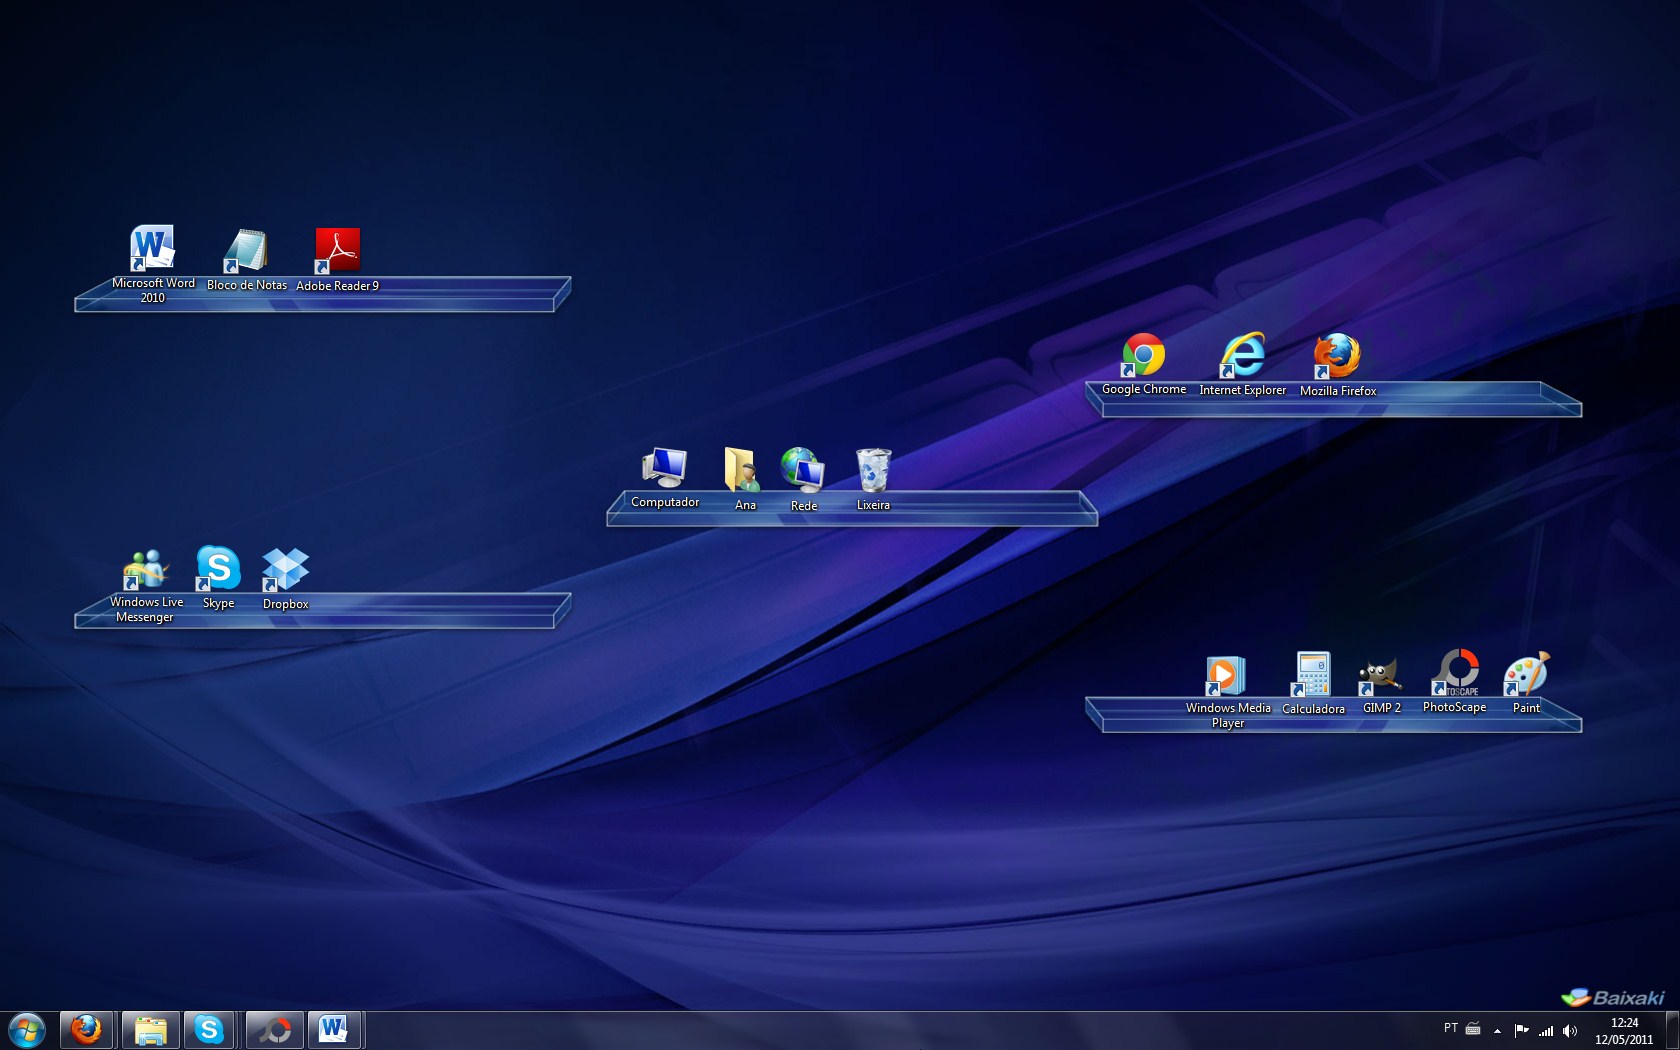Open Windows Explorer from the taskbar

150,1030
